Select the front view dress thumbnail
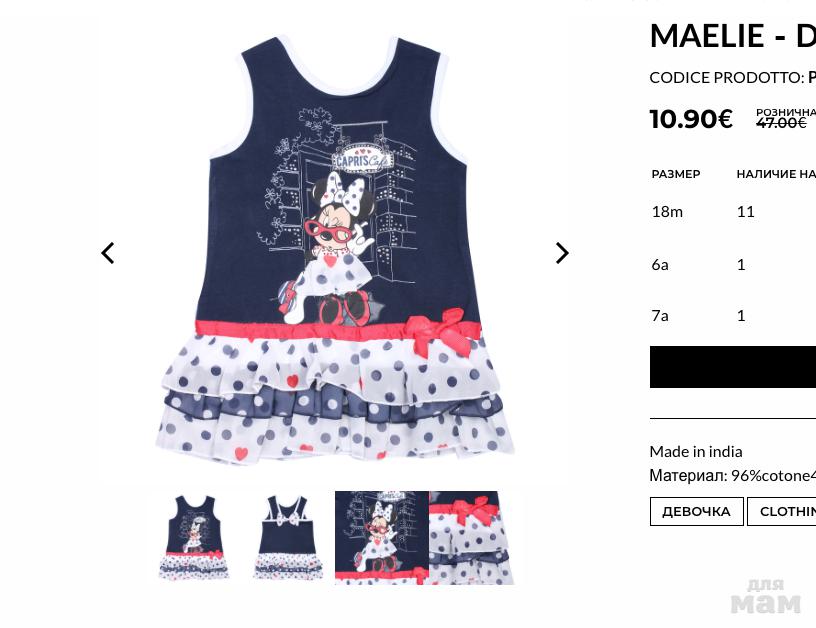Viewport: 816px width, 628px height. [194, 538]
